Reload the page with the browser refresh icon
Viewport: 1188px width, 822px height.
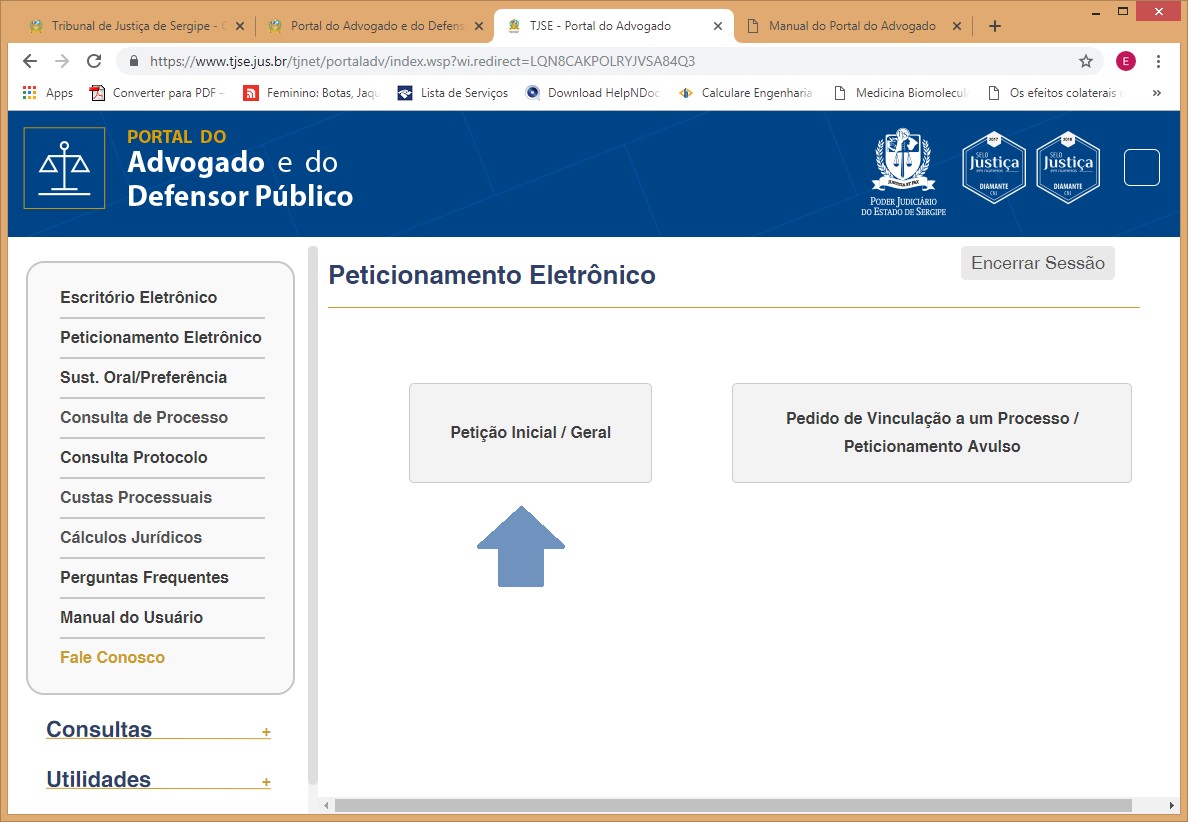point(94,61)
